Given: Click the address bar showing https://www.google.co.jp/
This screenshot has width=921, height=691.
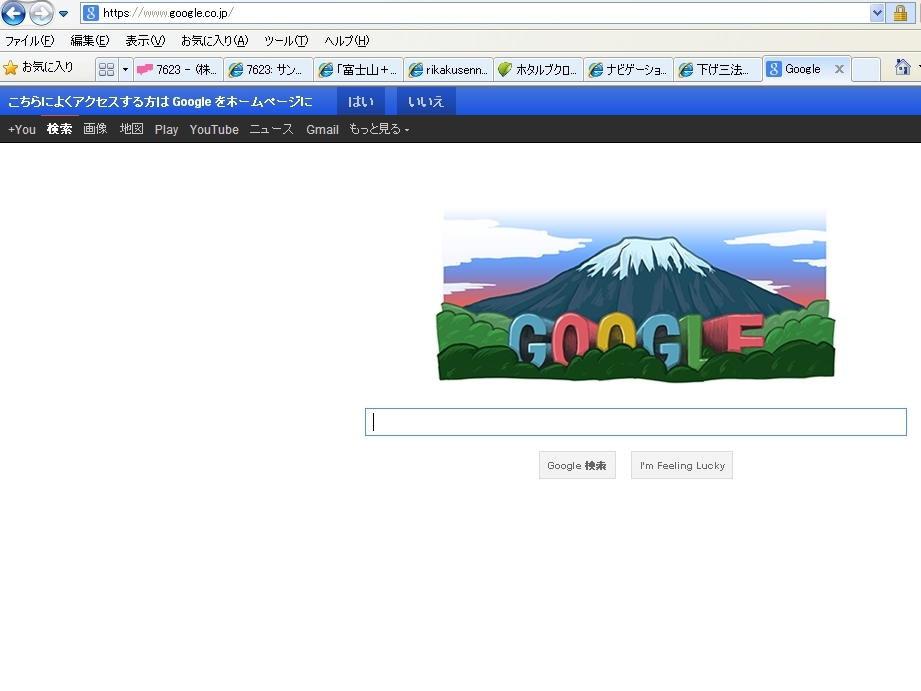Looking at the screenshot, I should click(x=475, y=13).
